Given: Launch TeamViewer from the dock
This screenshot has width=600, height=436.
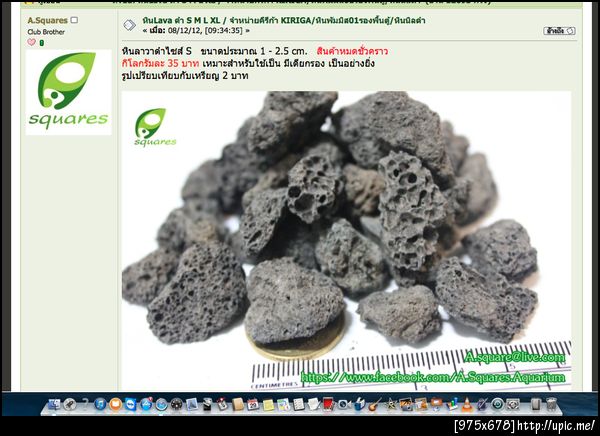Looking at the screenshot, I should click(130, 404).
